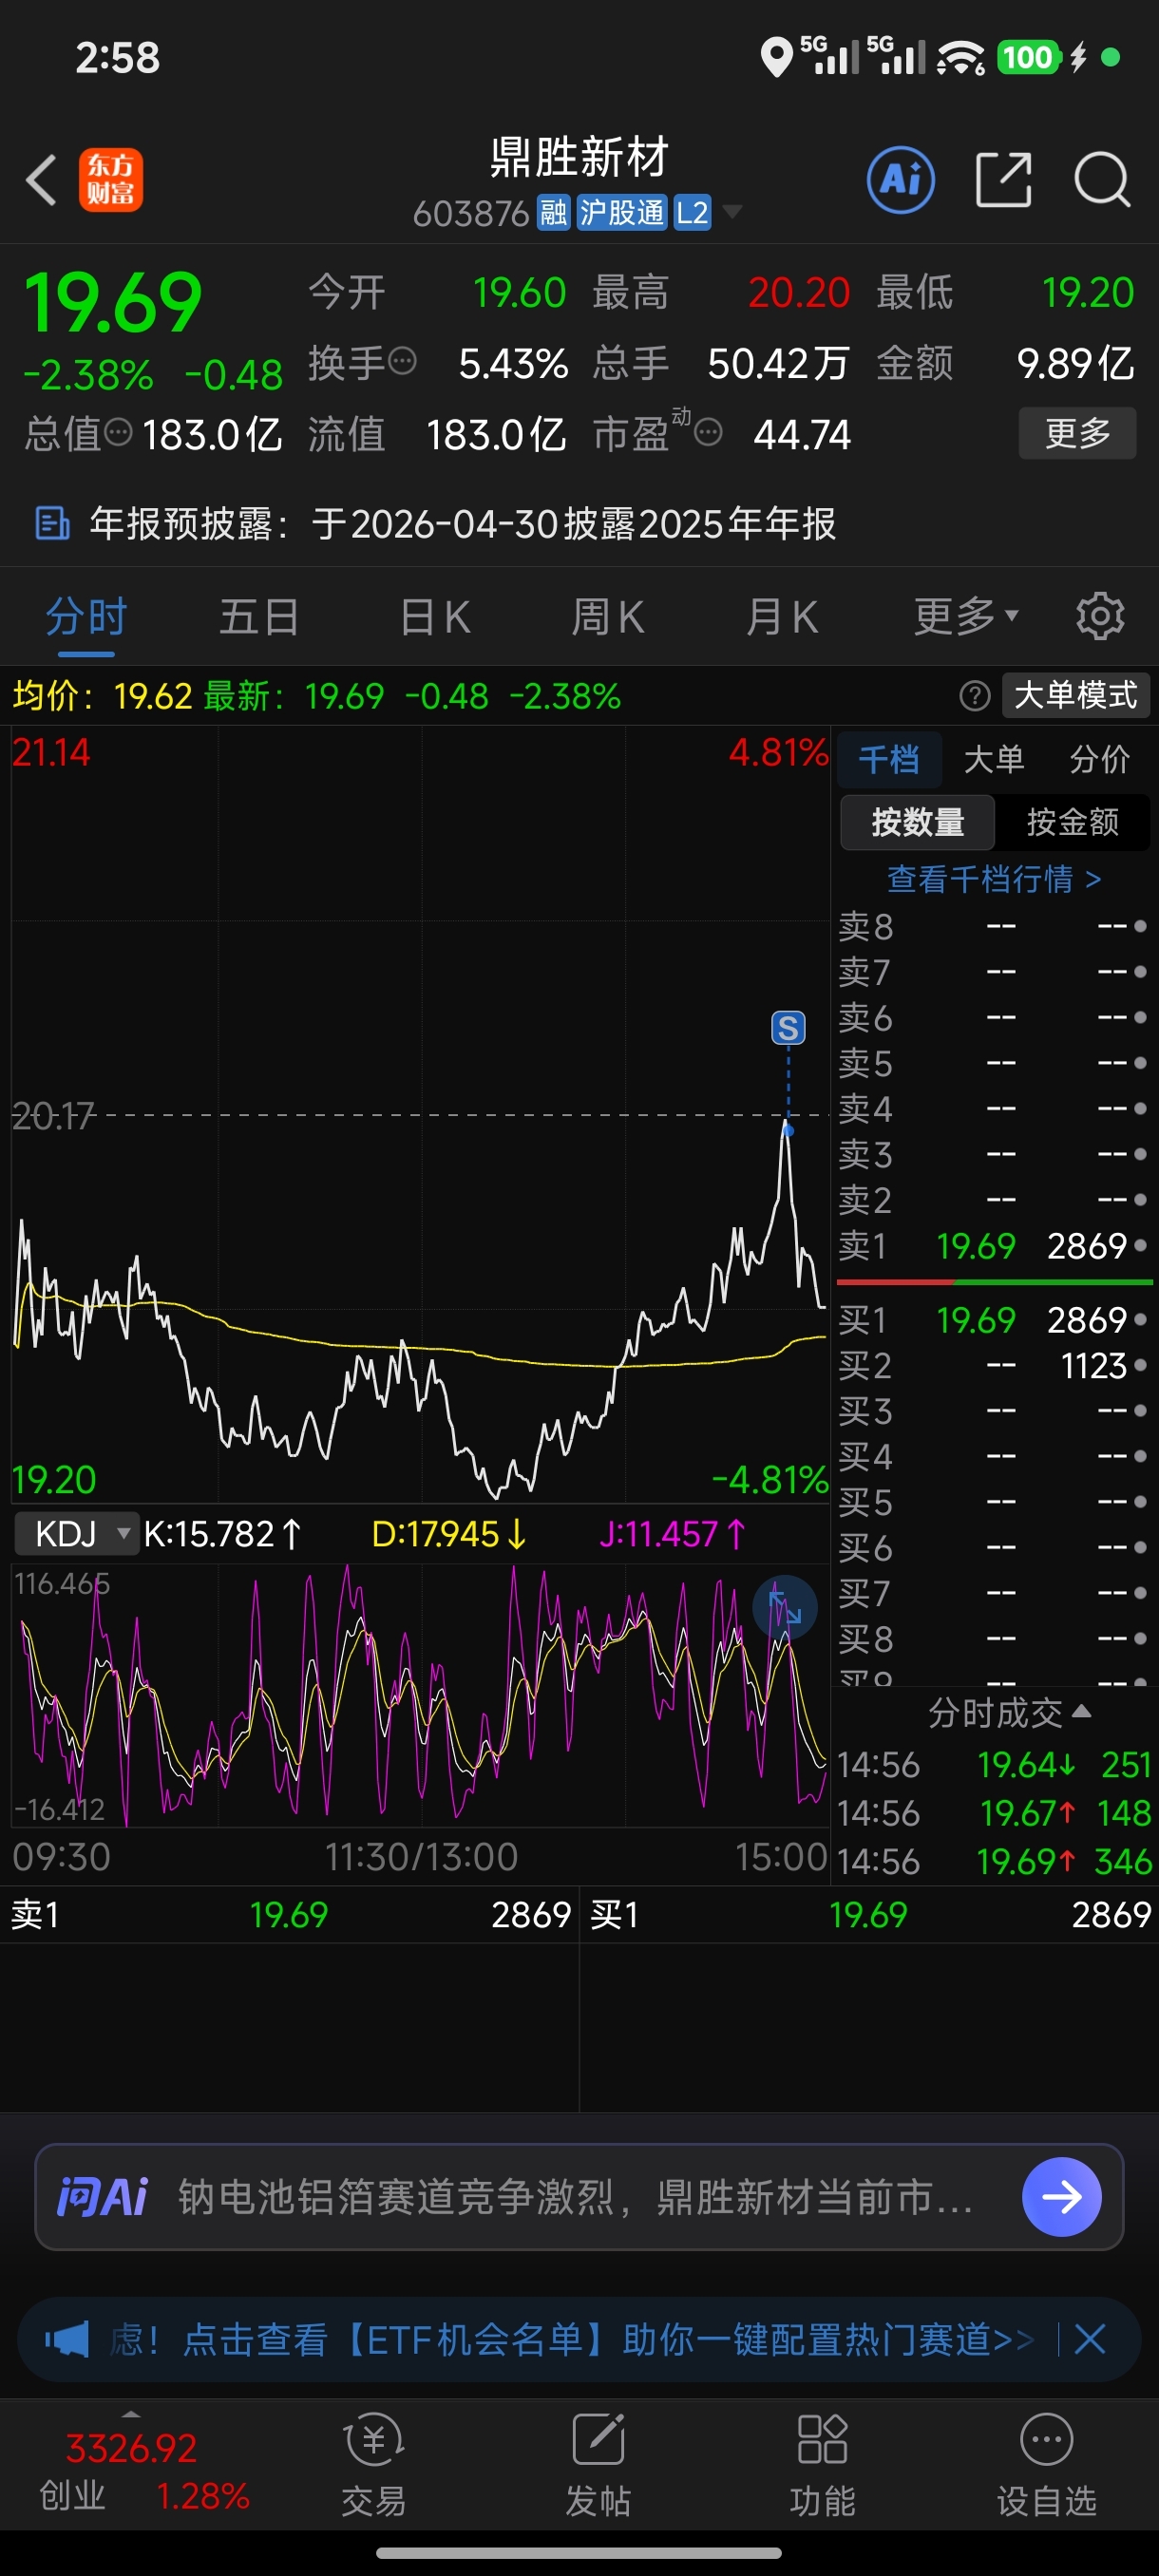Select the 分时 tab
This screenshot has width=1159, height=2576.
[86, 616]
